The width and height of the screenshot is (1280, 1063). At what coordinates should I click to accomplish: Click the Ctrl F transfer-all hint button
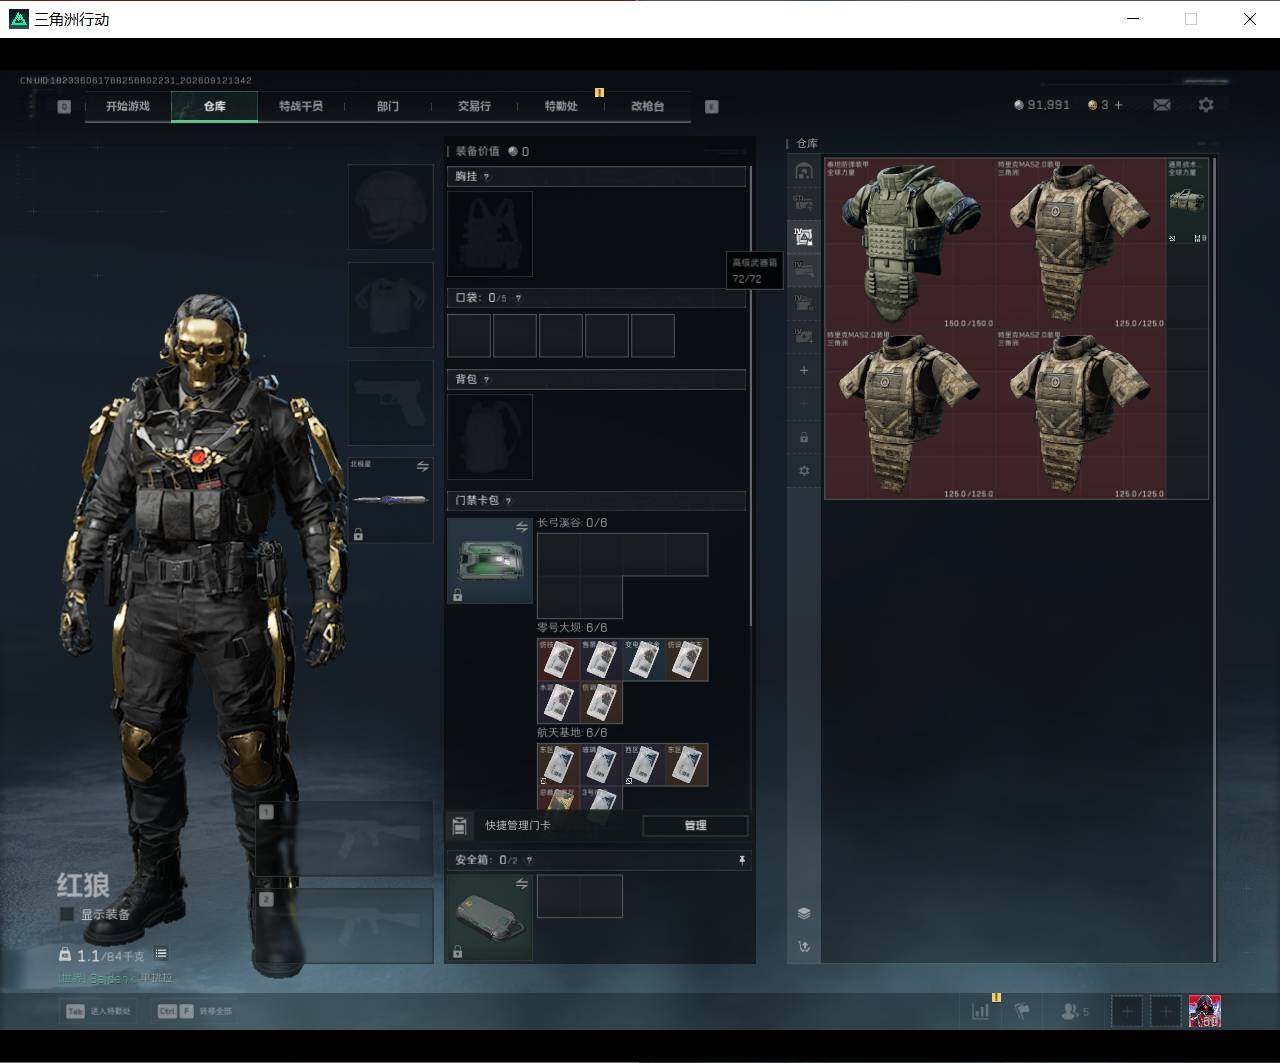(x=195, y=1011)
